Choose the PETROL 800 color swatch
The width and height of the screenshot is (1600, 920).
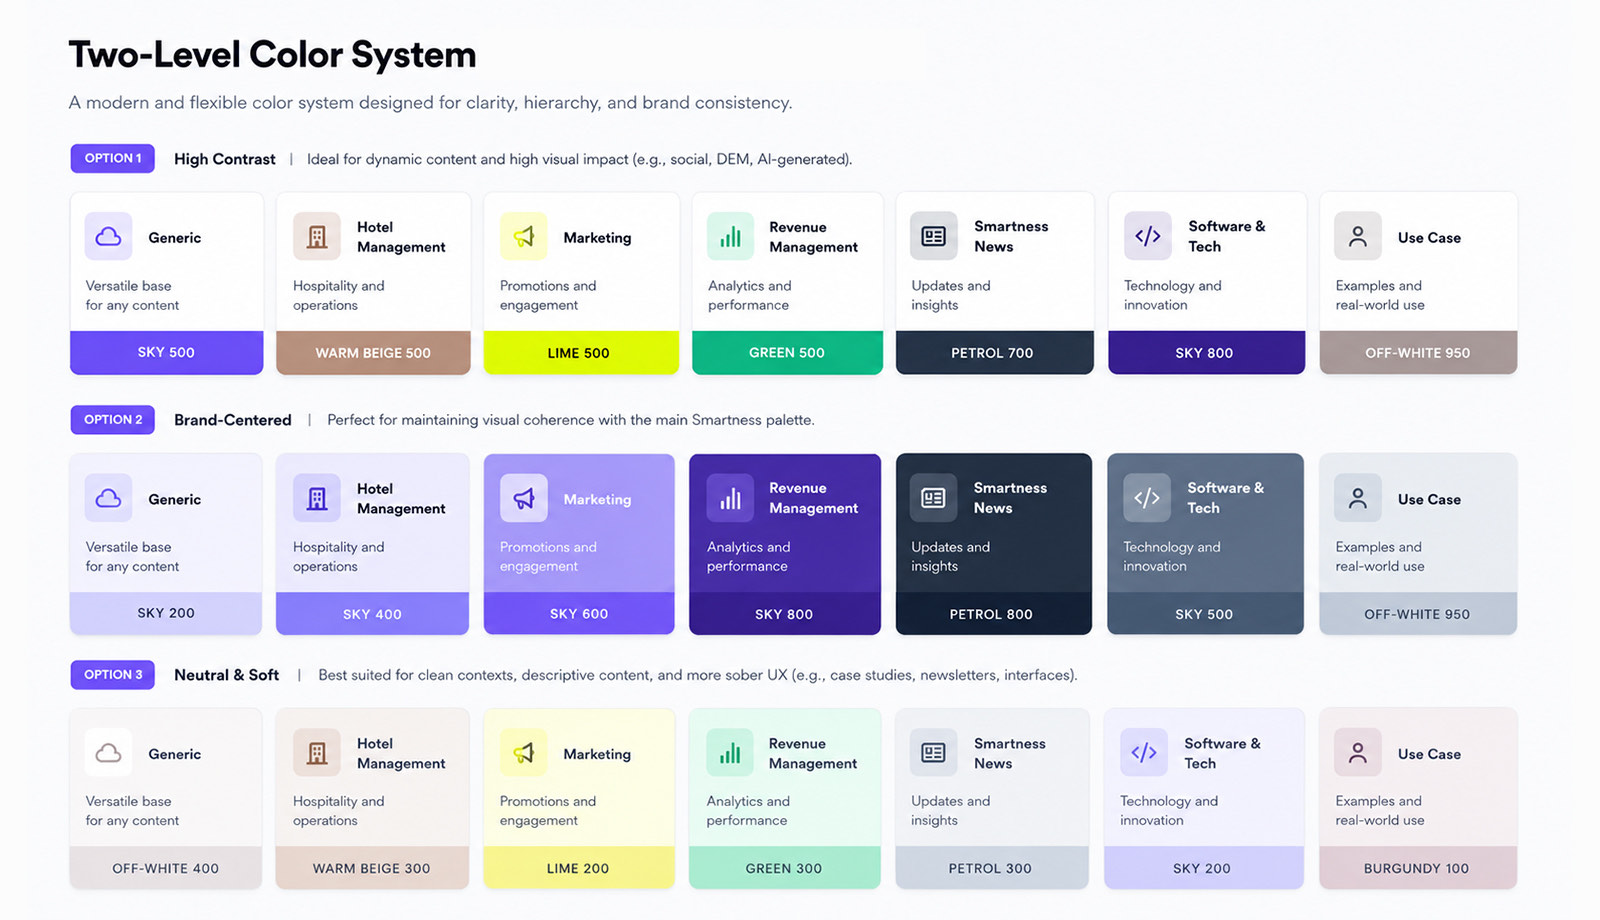pyautogui.click(x=992, y=613)
